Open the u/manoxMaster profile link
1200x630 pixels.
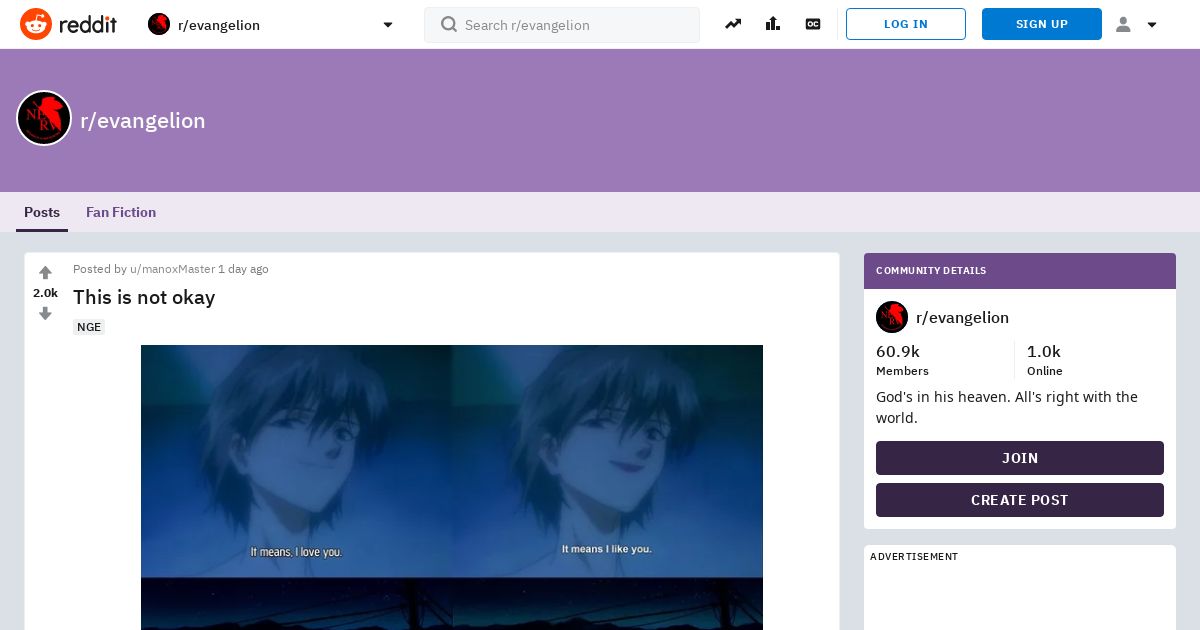click(172, 269)
